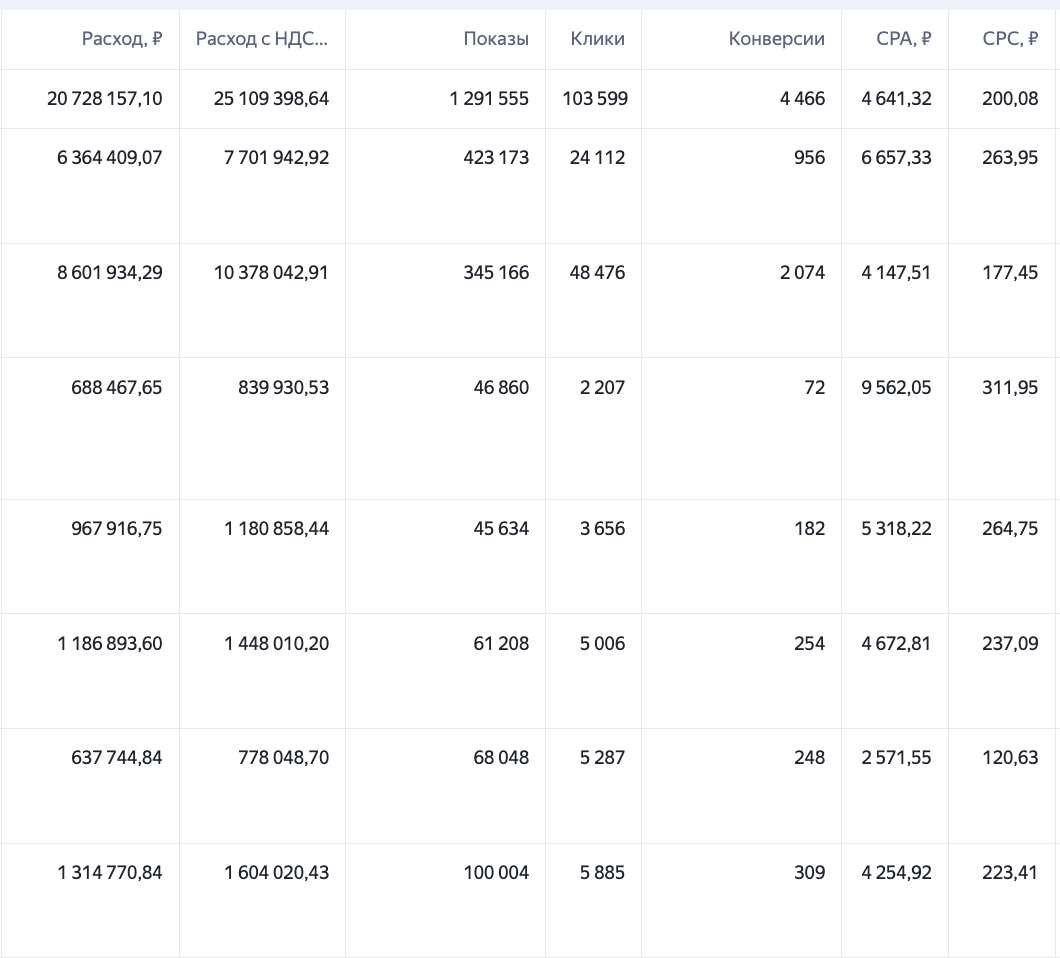Viewport: 1060px width, 958px height.
Task: Click the Показы column header
Action: 496,39
